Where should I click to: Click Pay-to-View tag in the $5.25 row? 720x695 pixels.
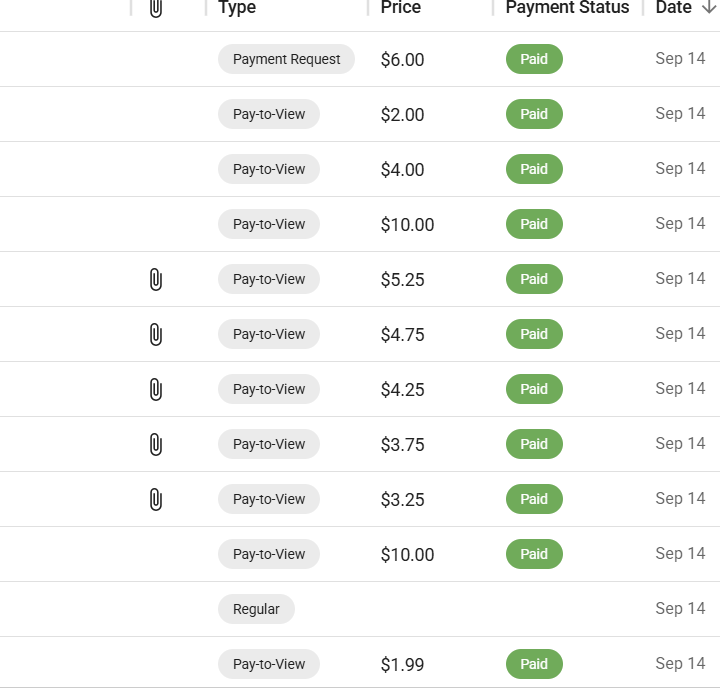[269, 279]
